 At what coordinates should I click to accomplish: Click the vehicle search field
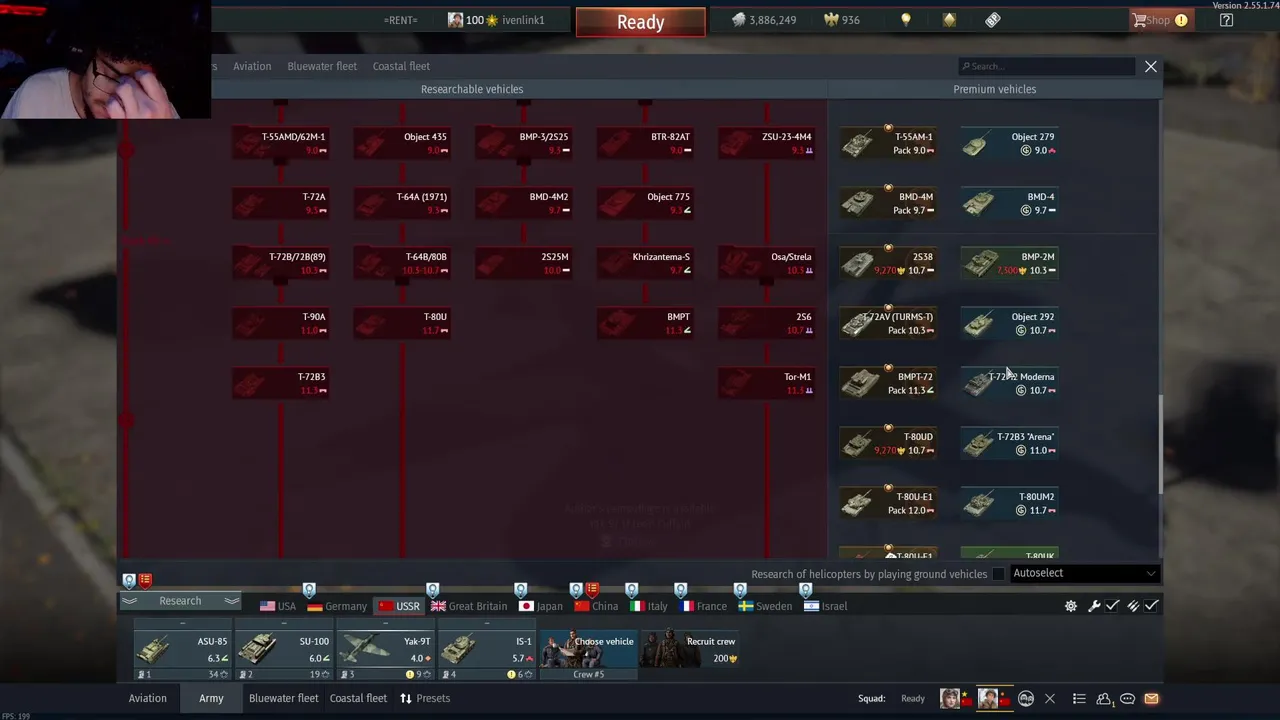point(1046,66)
